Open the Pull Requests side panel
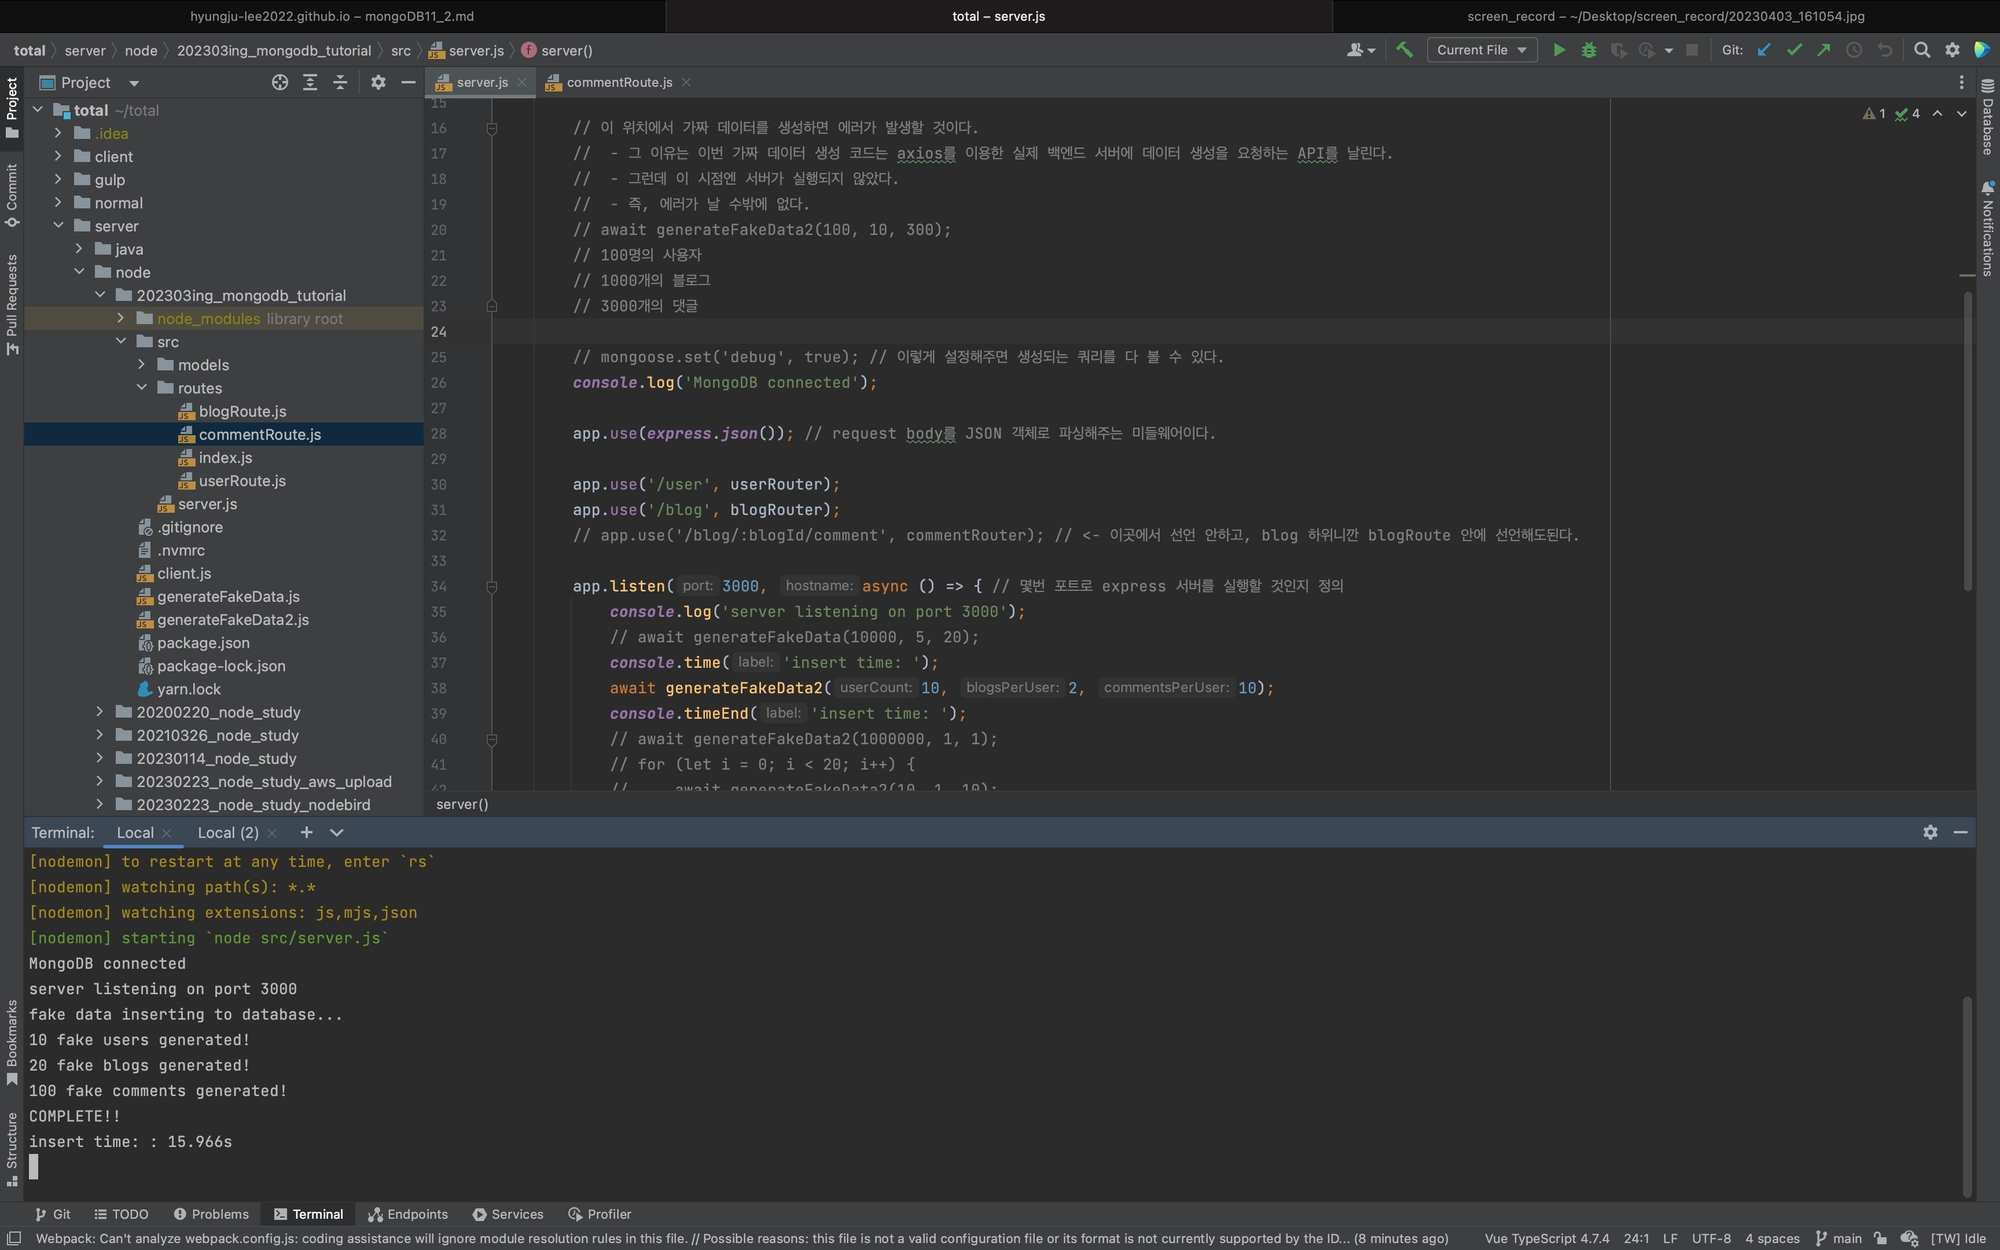The image size is (2000, 1250). tap(12, 304)
